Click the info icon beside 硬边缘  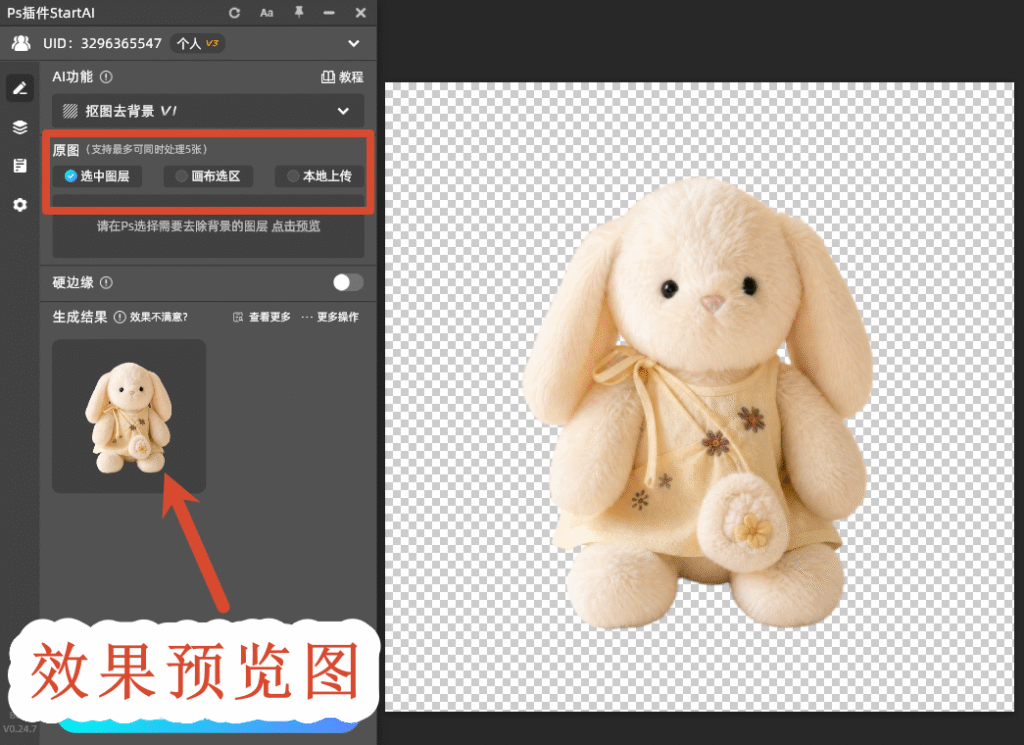click(106, 283)
